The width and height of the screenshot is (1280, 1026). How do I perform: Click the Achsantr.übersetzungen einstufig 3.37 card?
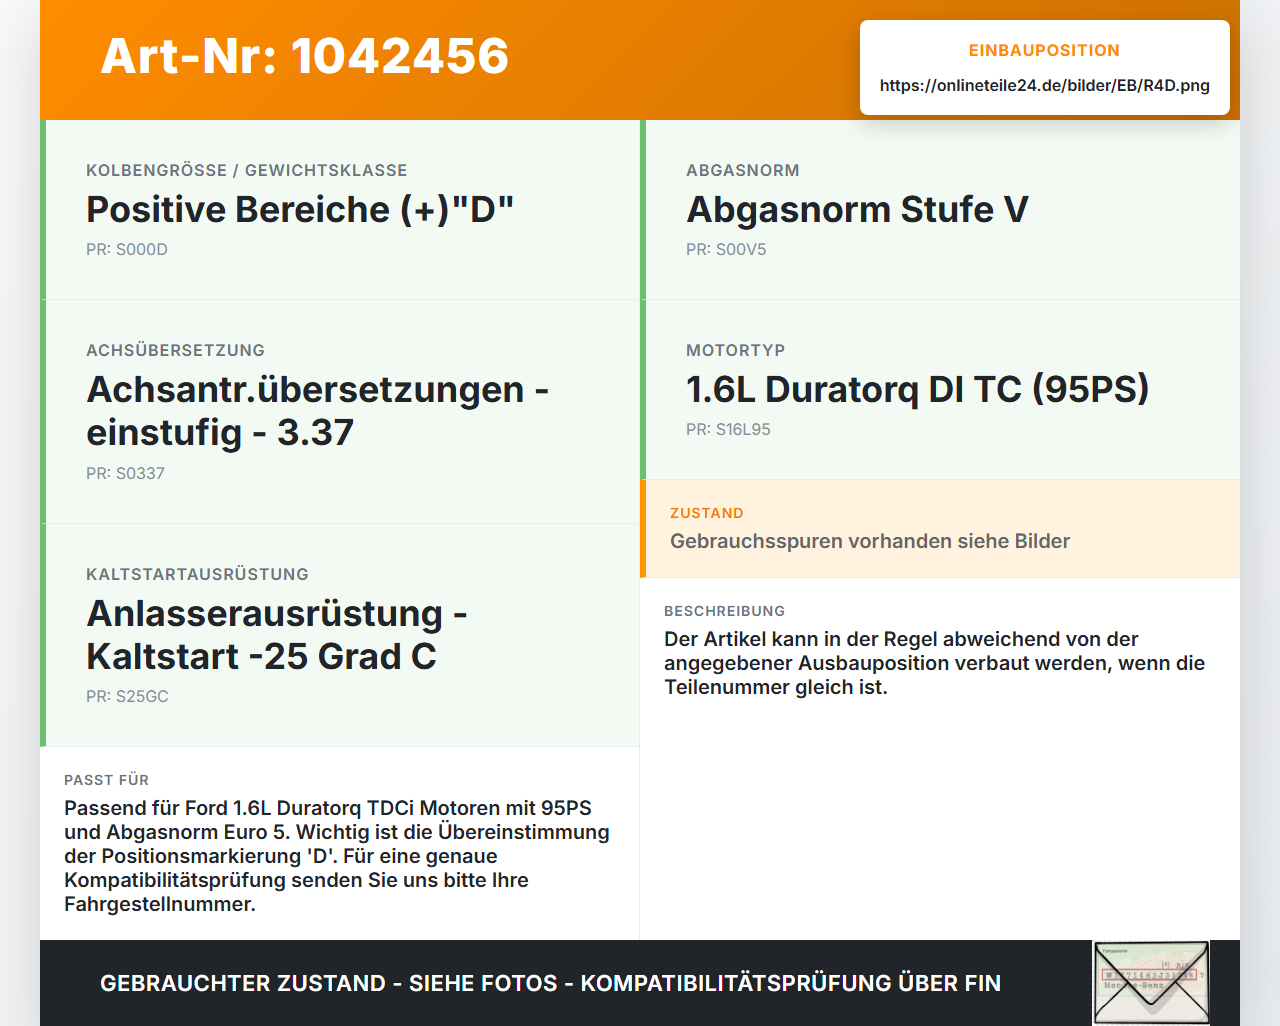pos(340,412)
